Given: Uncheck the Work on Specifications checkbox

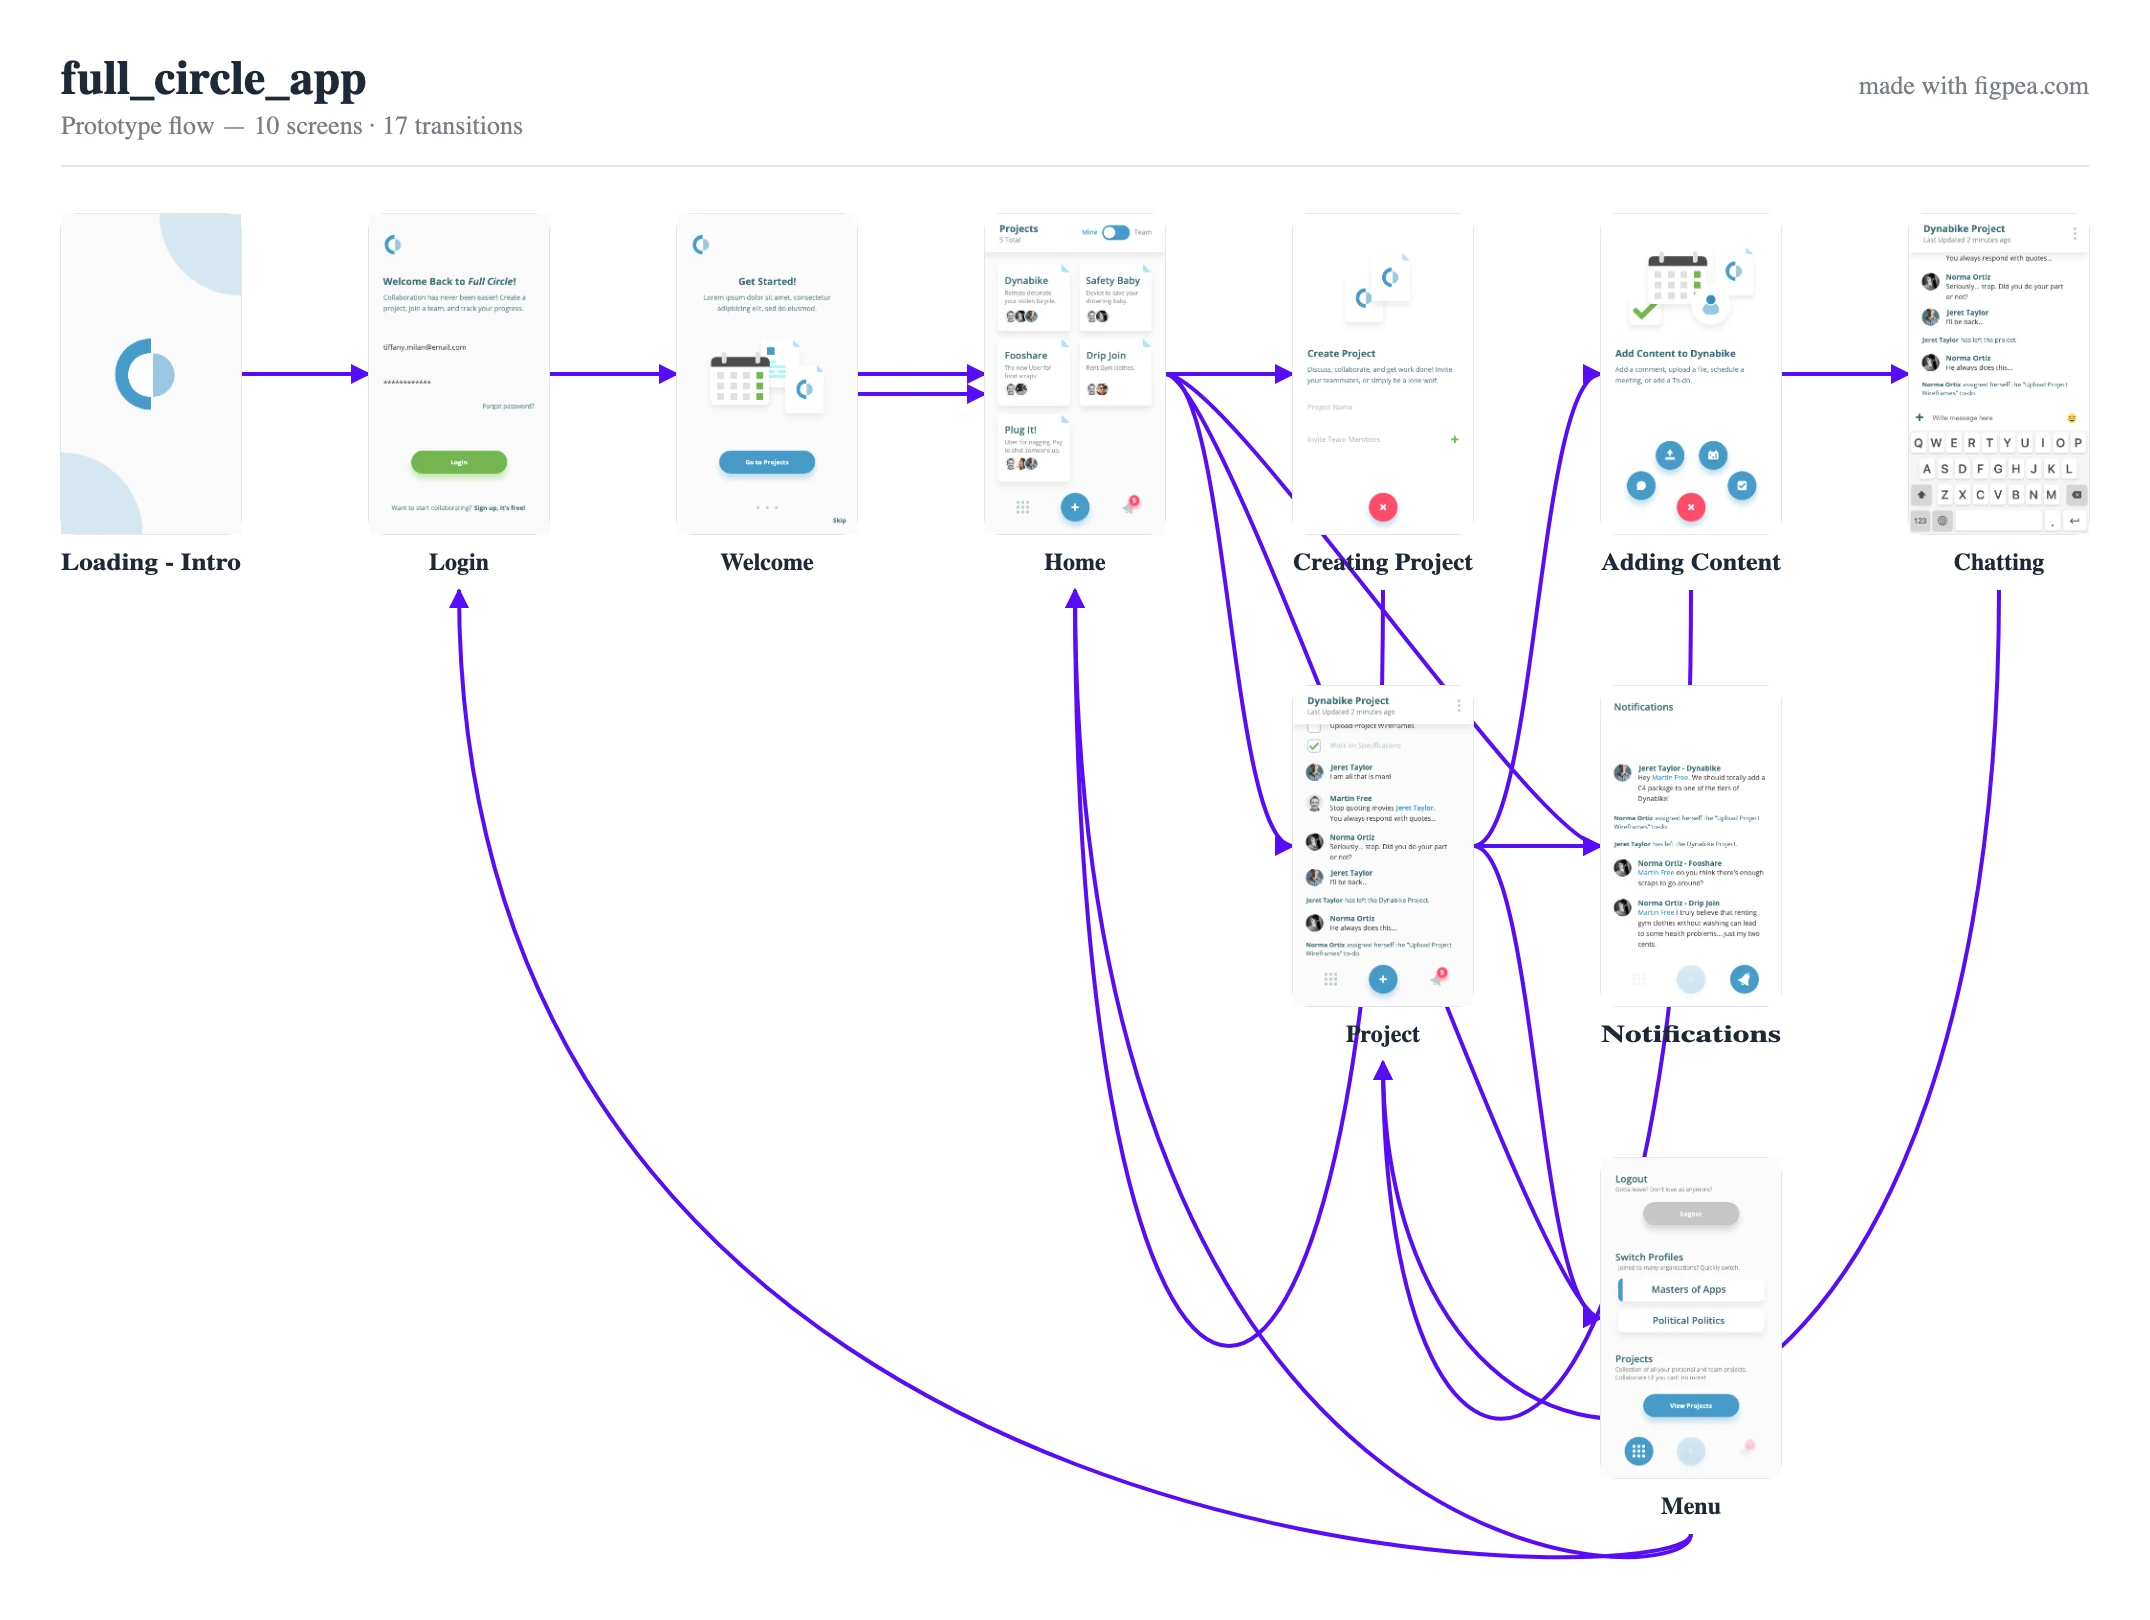Looking at the screenshot, I should click(x=1314, y=746).
